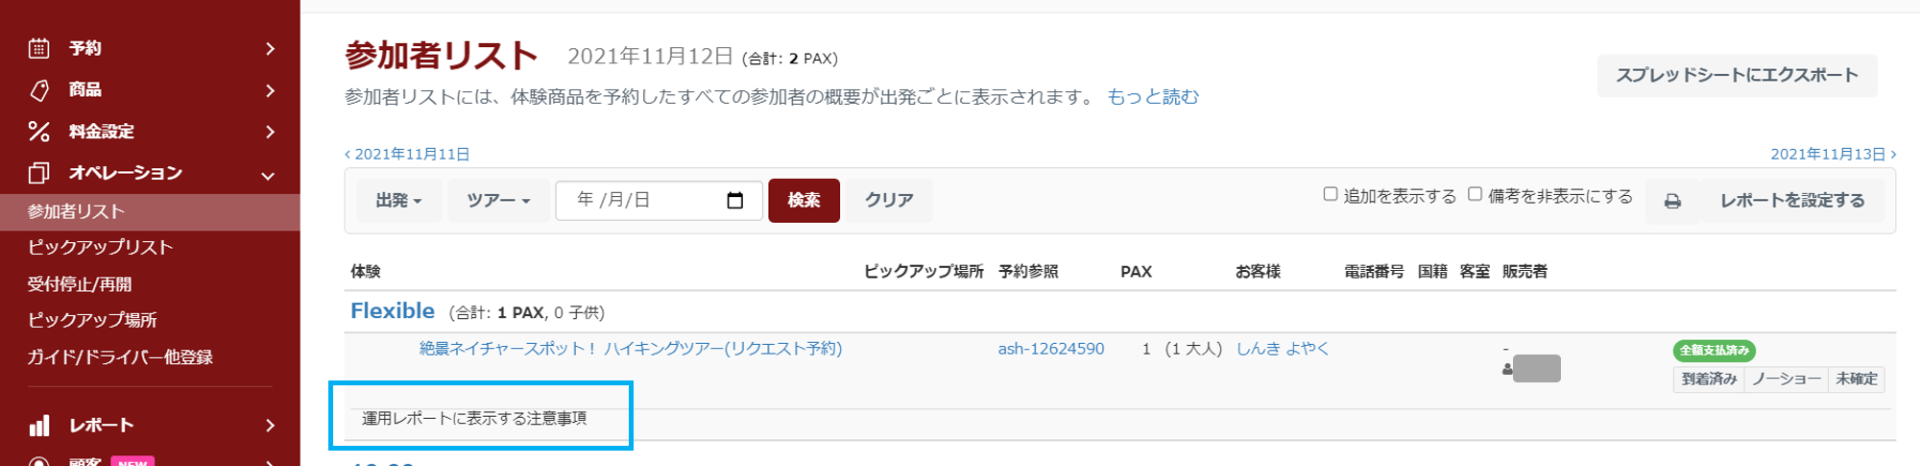
Task: Mark the participant as 到着済み
Action: pyautogui.click(x=1708, y=379)
